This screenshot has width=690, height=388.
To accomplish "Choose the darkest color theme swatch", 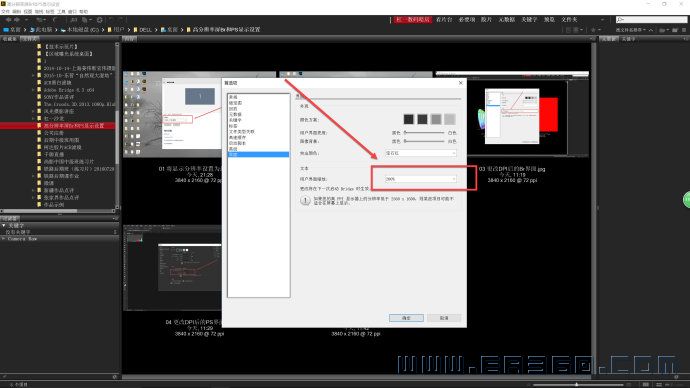I will point(409,119).
